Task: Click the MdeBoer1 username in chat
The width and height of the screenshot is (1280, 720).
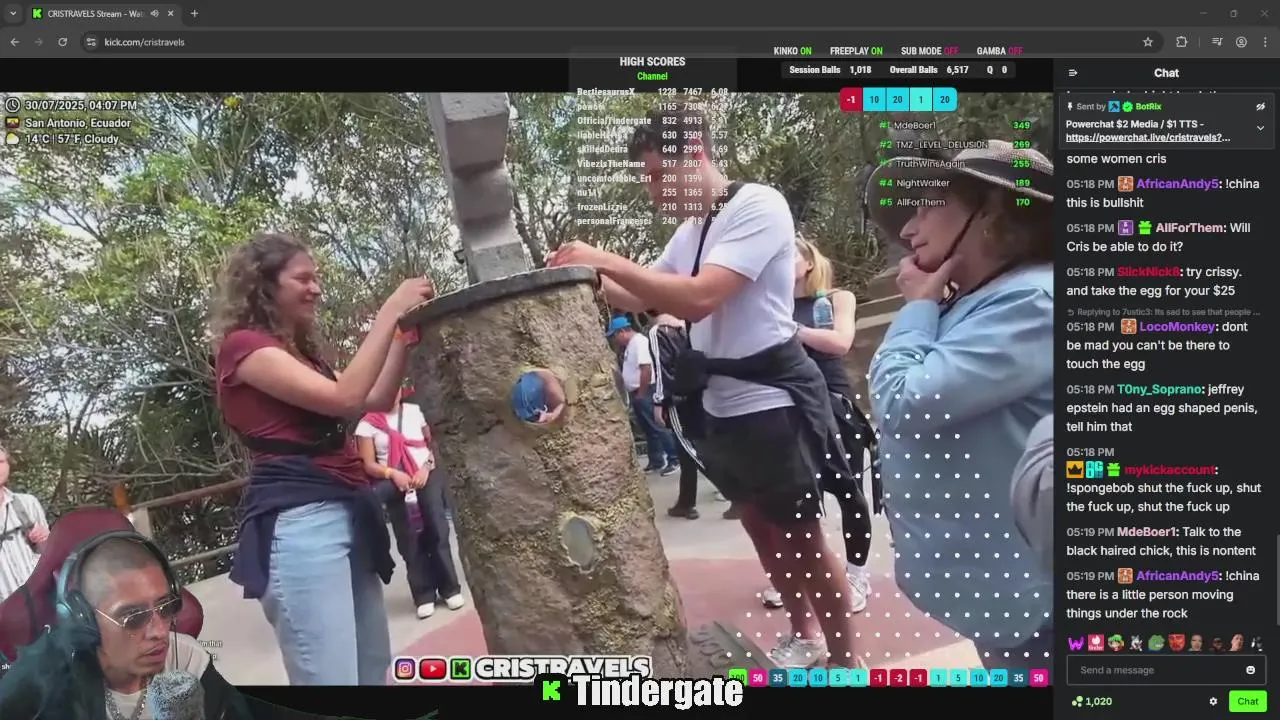Action: coord(1147,532)
